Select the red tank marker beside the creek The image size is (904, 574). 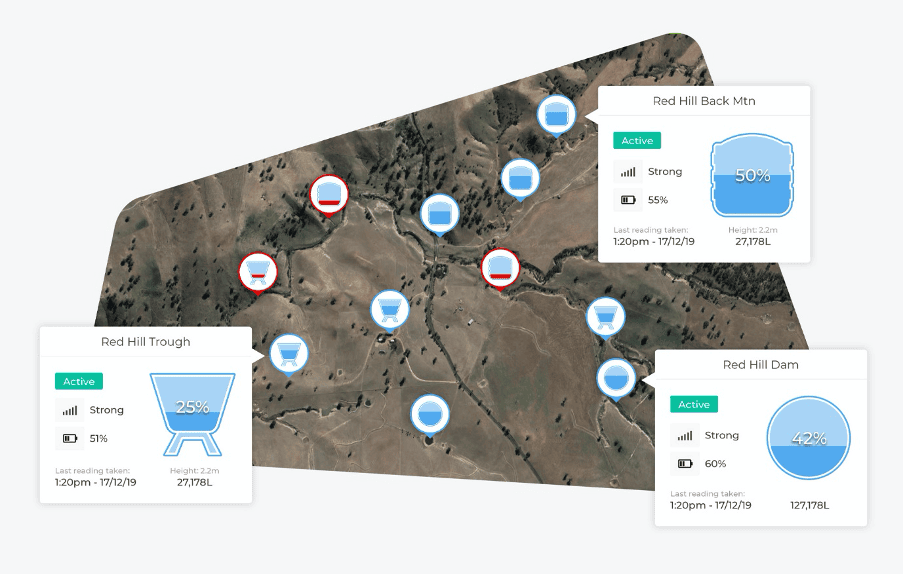click(500, 268)
